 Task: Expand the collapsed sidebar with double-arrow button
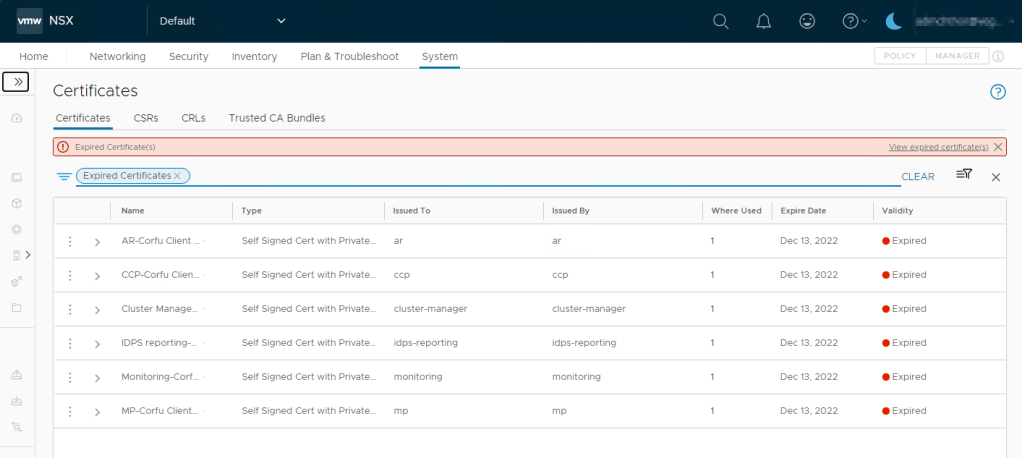pyautogui.click(x=18, y=81)
